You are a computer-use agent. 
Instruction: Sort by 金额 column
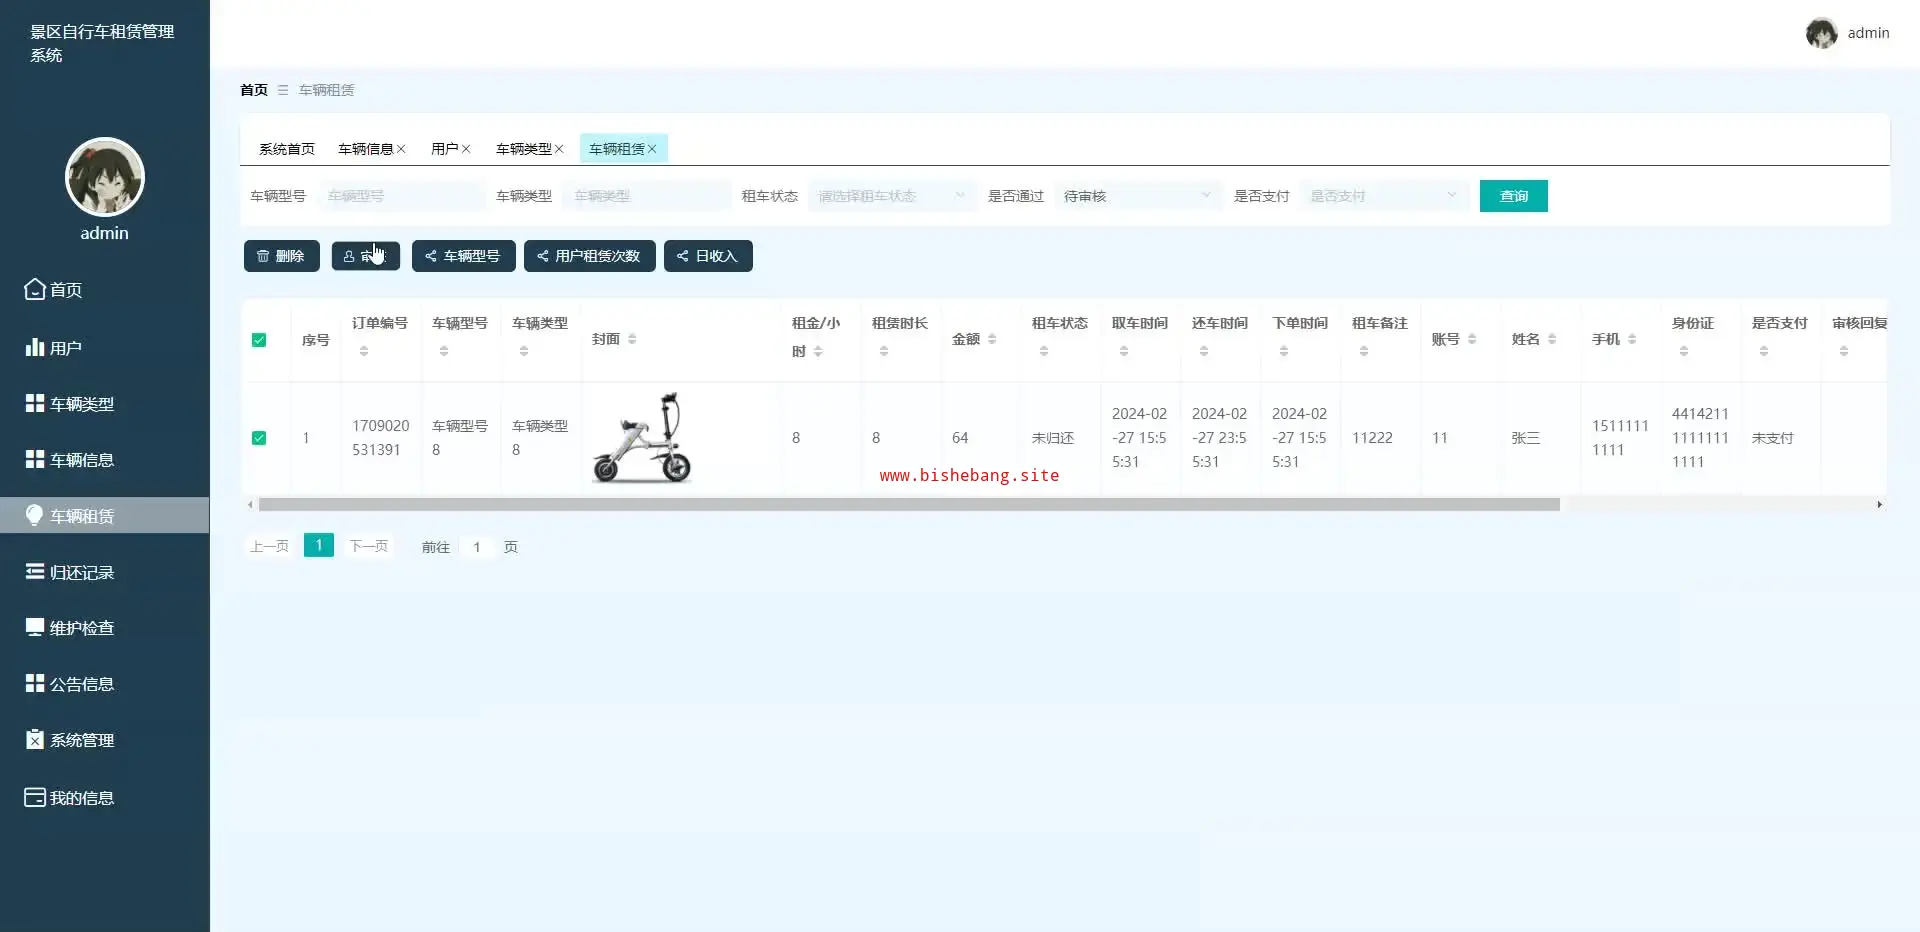(x=992, y=340)
